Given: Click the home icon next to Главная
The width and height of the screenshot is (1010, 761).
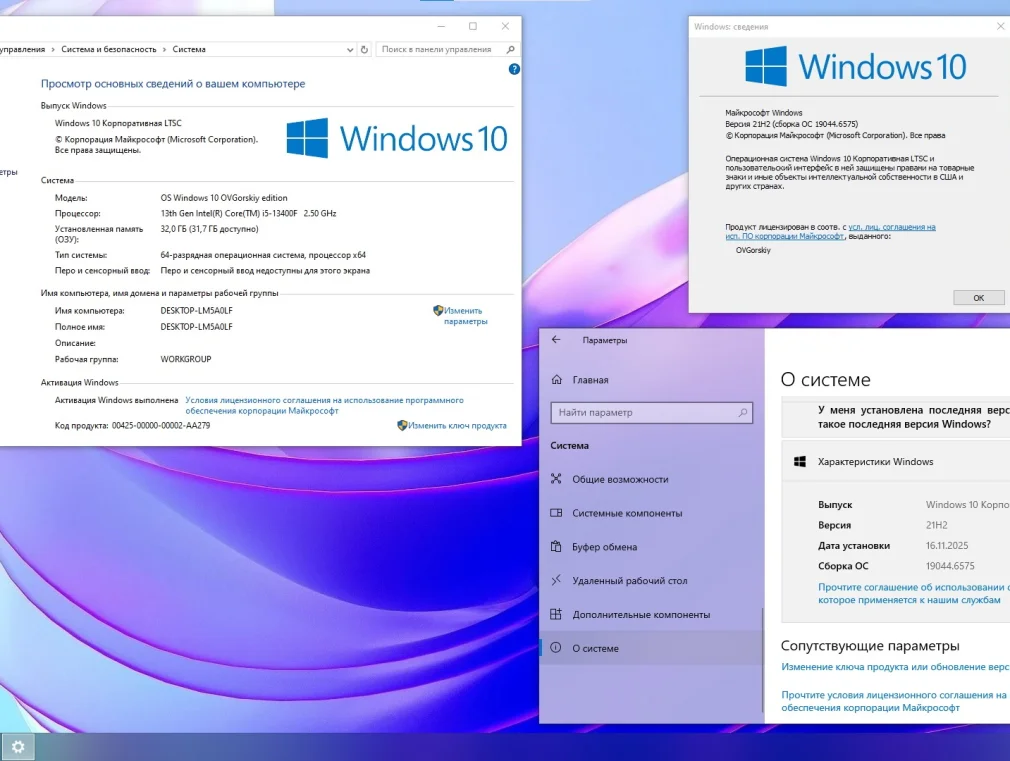Looking at the screenshot, I should pyautogui.click(x=557, y=380).
